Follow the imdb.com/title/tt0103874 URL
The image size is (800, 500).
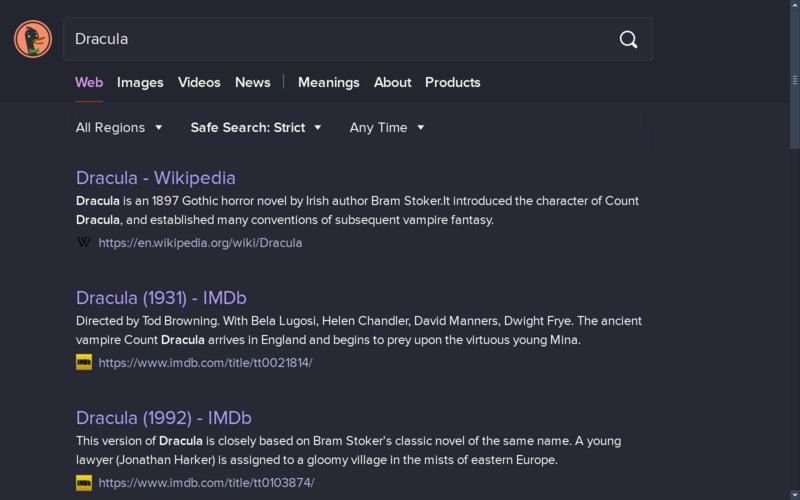click(x=206, y=483)
